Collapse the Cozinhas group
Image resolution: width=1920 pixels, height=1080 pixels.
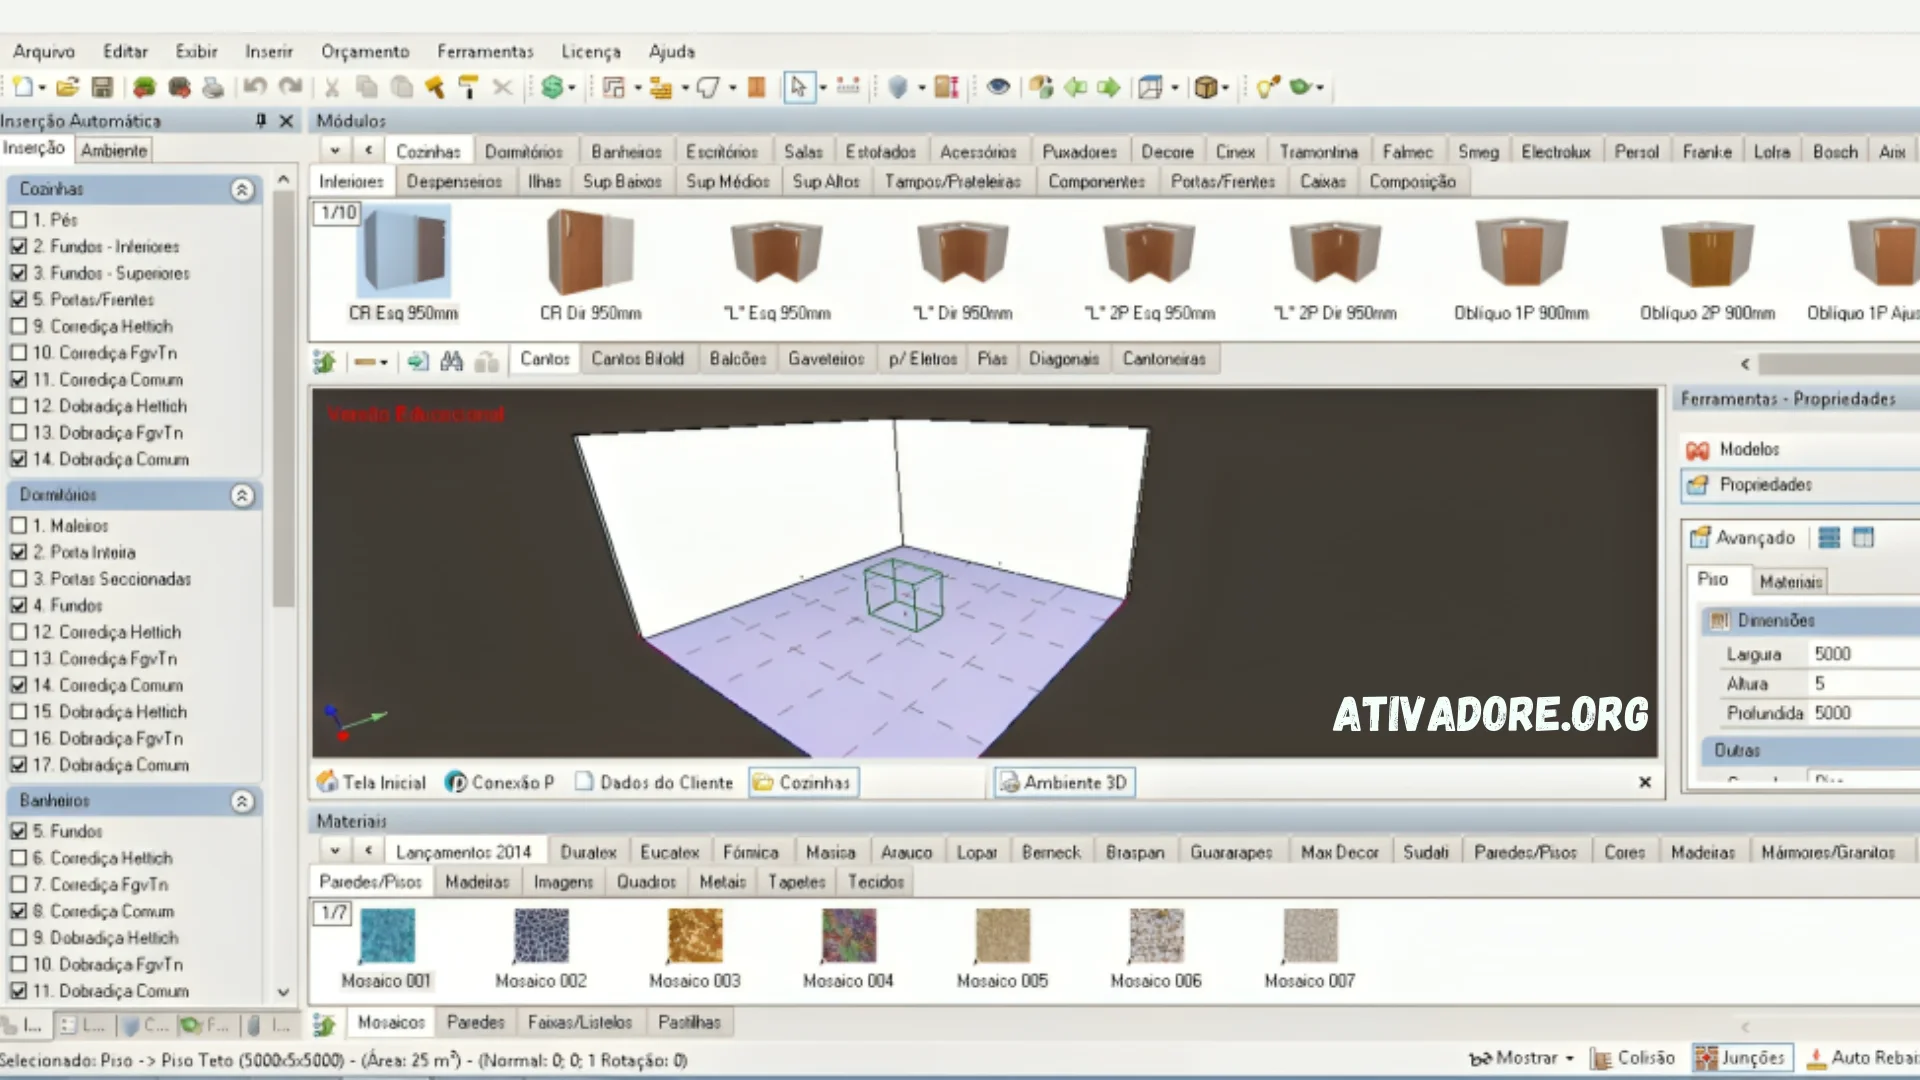(x=242, y=190)
